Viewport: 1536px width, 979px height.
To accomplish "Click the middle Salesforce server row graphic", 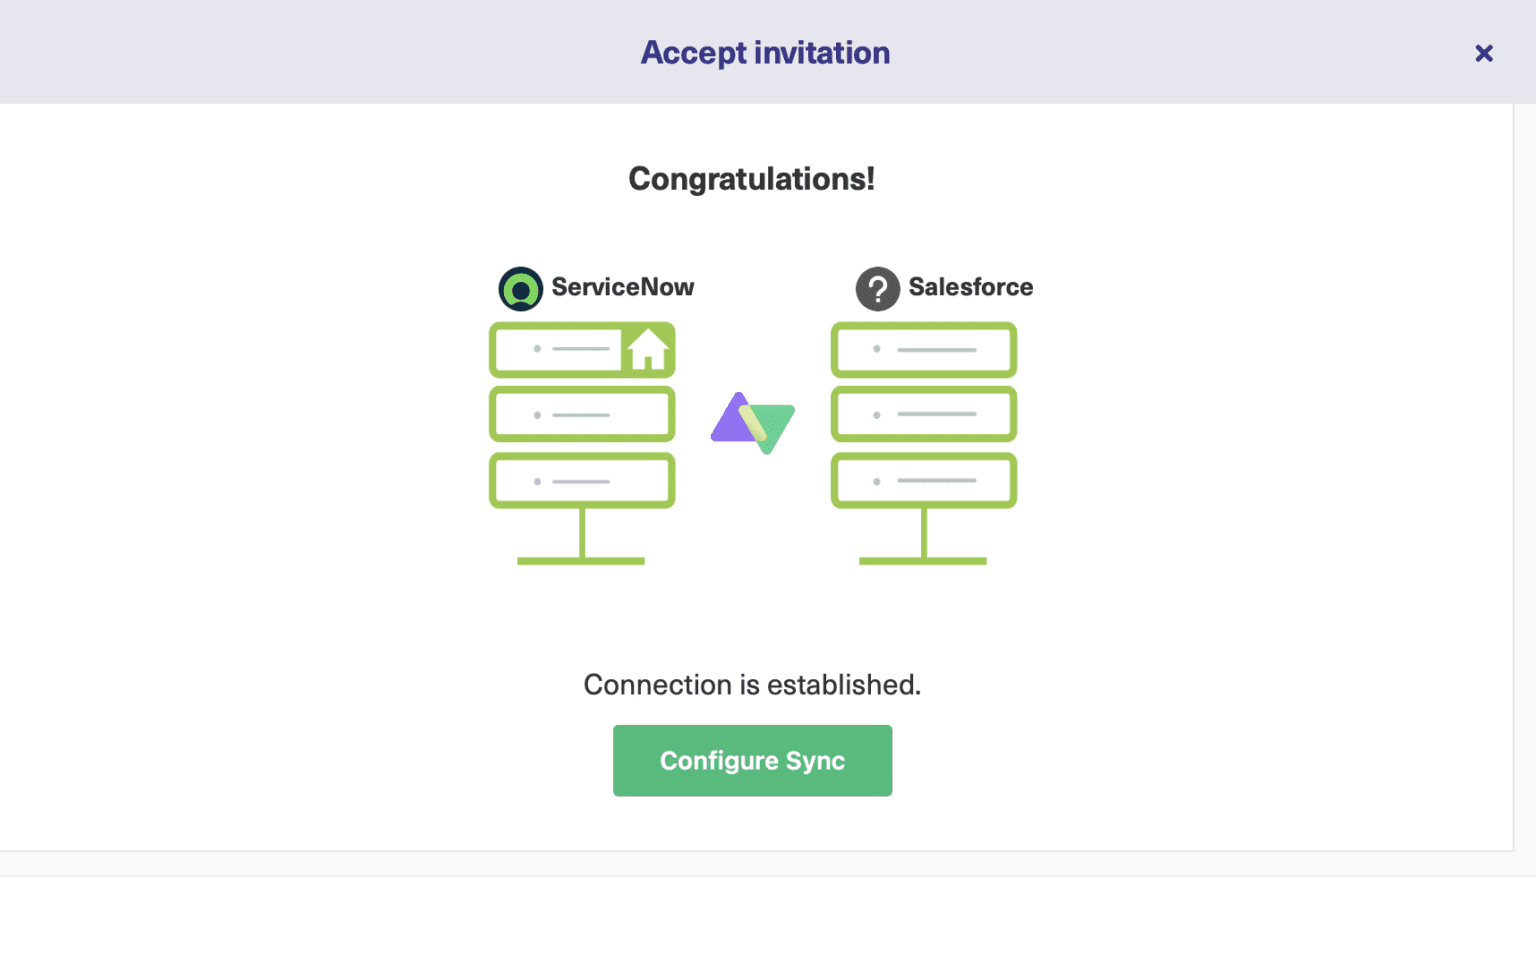I will (923, 413).
